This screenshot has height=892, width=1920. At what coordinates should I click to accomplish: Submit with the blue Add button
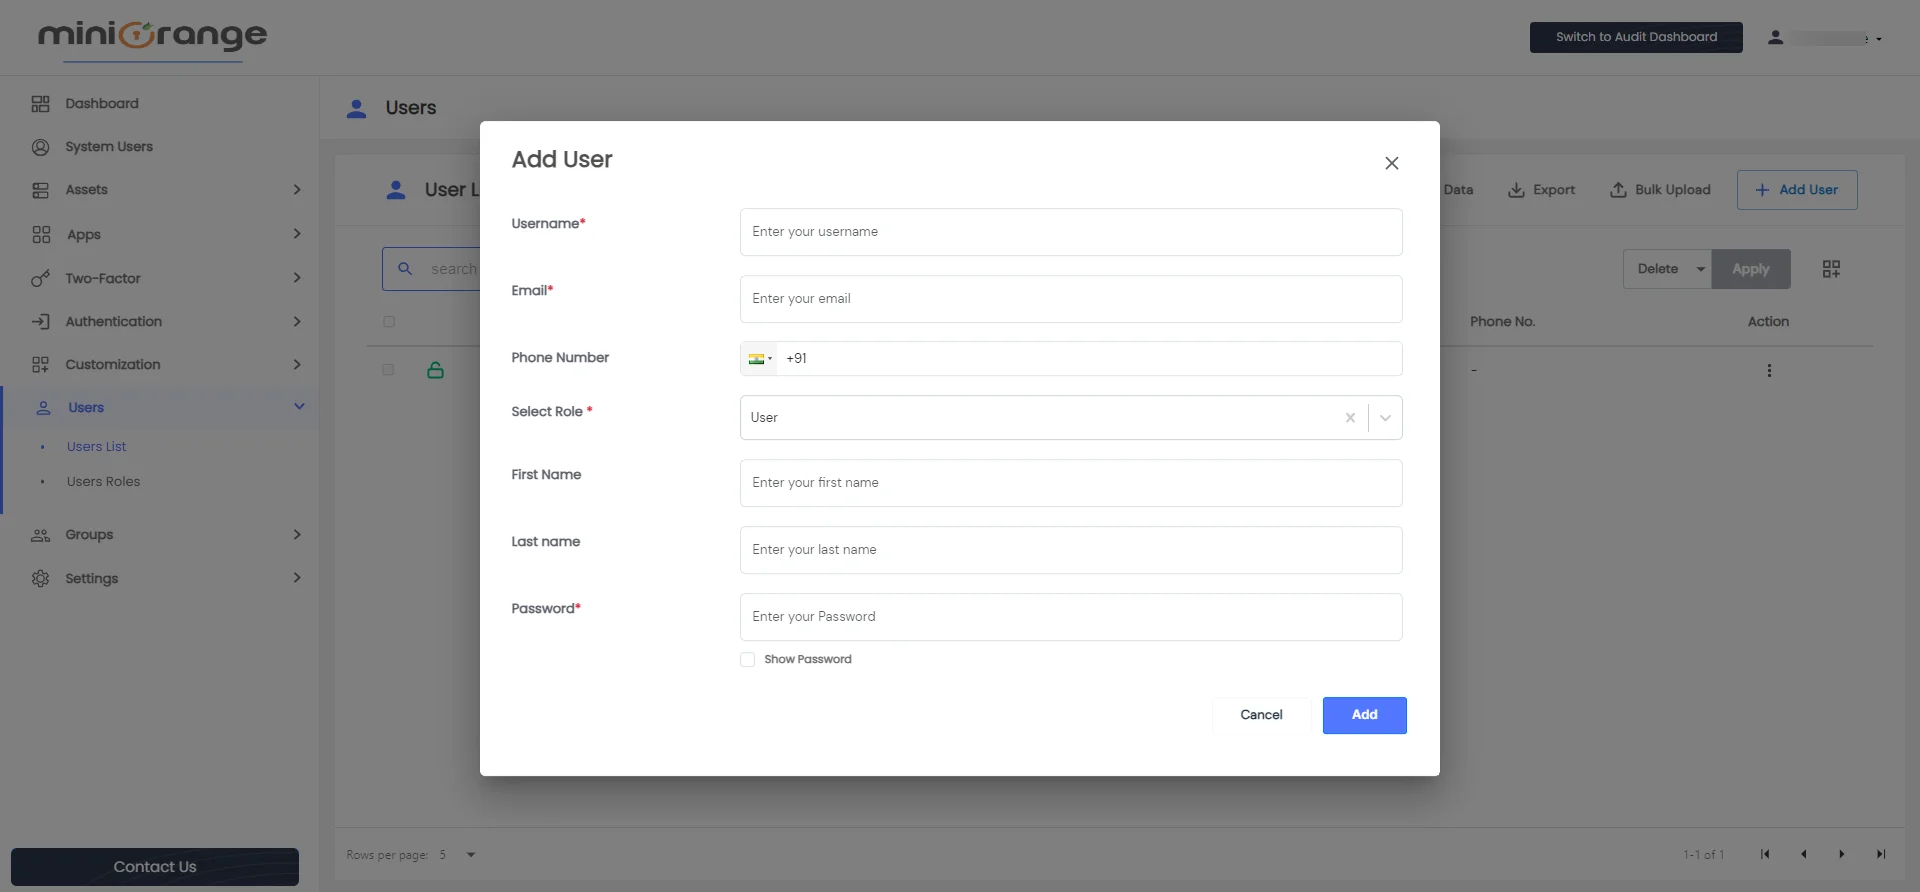(x=1364, y=715)
